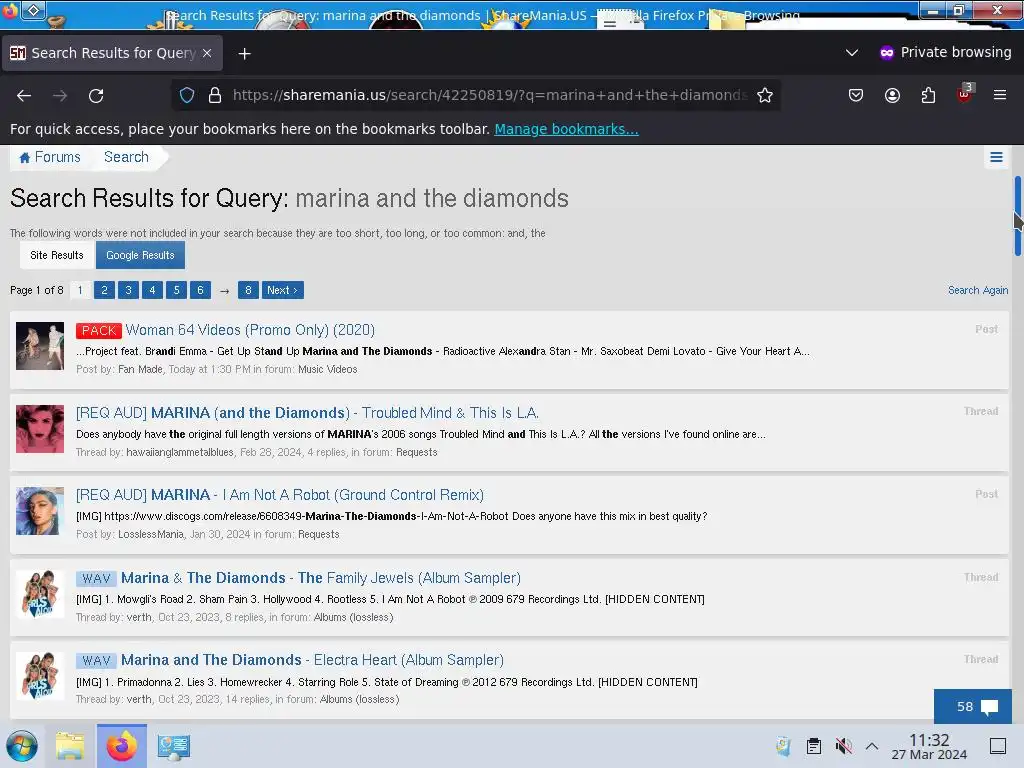Image resolution: width=1024 pixels, height=768 pixels.
Task: Bookmark this page with the star
Action: pos(765,95)
